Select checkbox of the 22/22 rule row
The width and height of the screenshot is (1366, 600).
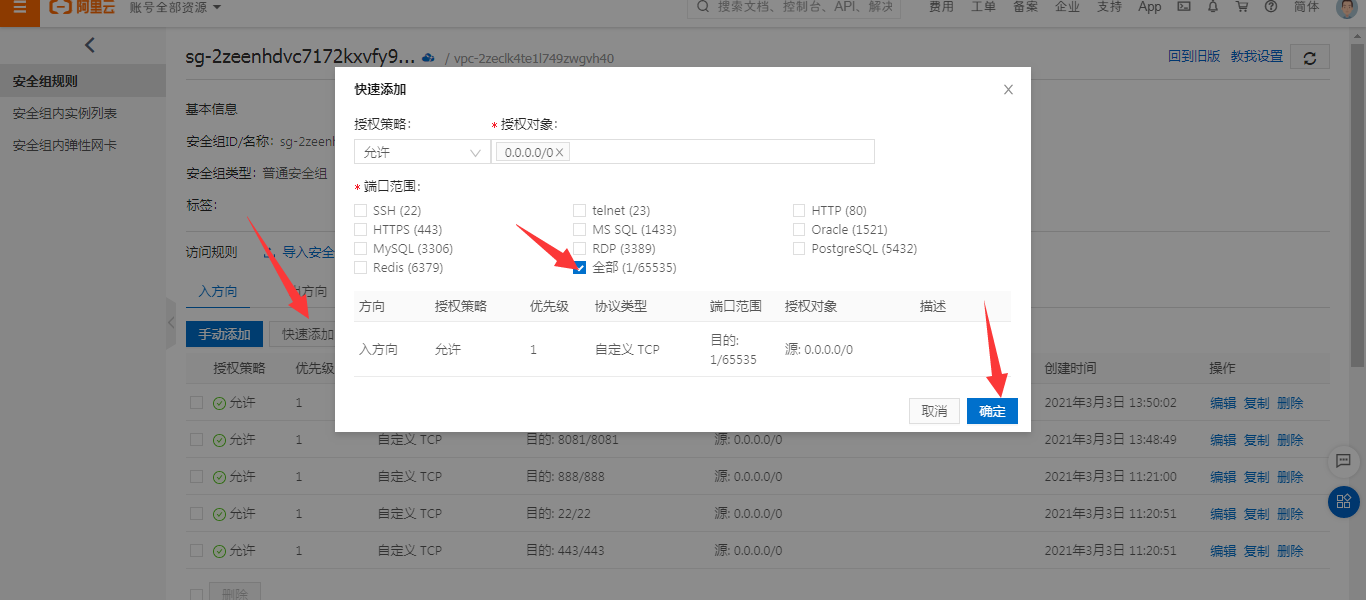tap(196, 514)
